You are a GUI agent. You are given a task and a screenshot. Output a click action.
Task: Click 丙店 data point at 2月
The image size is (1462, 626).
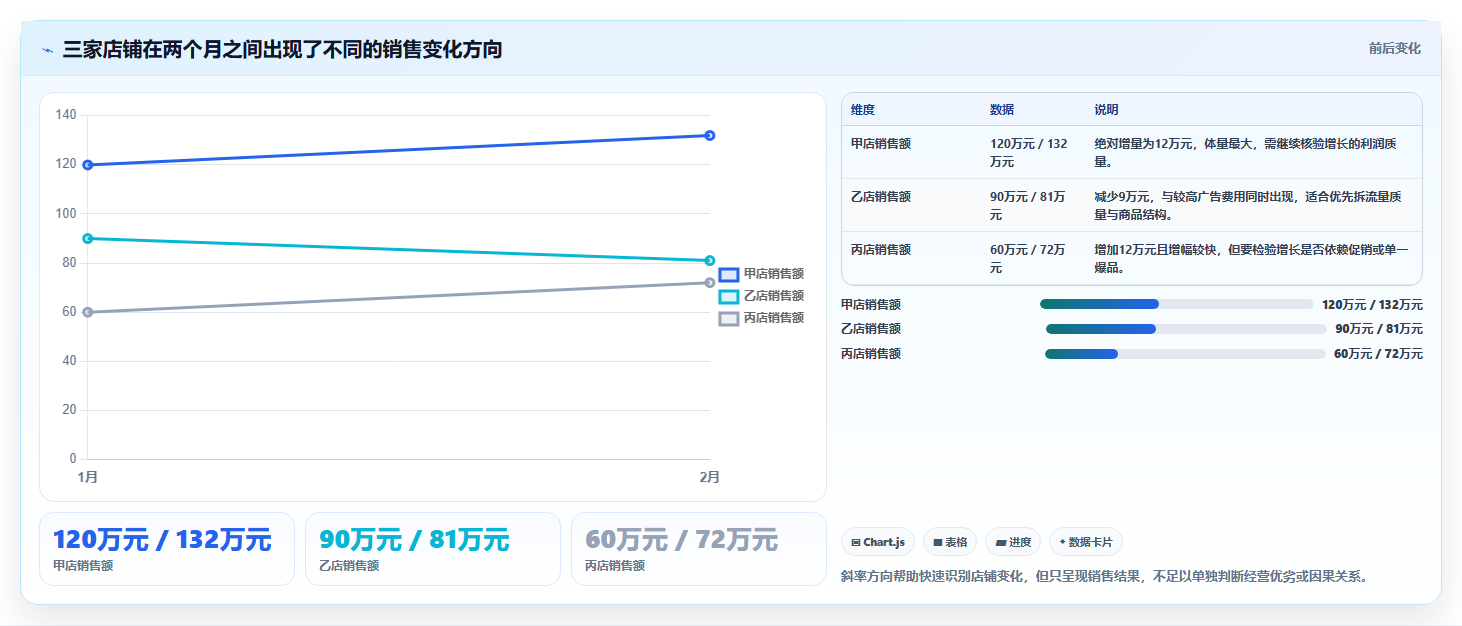(x=709, y=283)
